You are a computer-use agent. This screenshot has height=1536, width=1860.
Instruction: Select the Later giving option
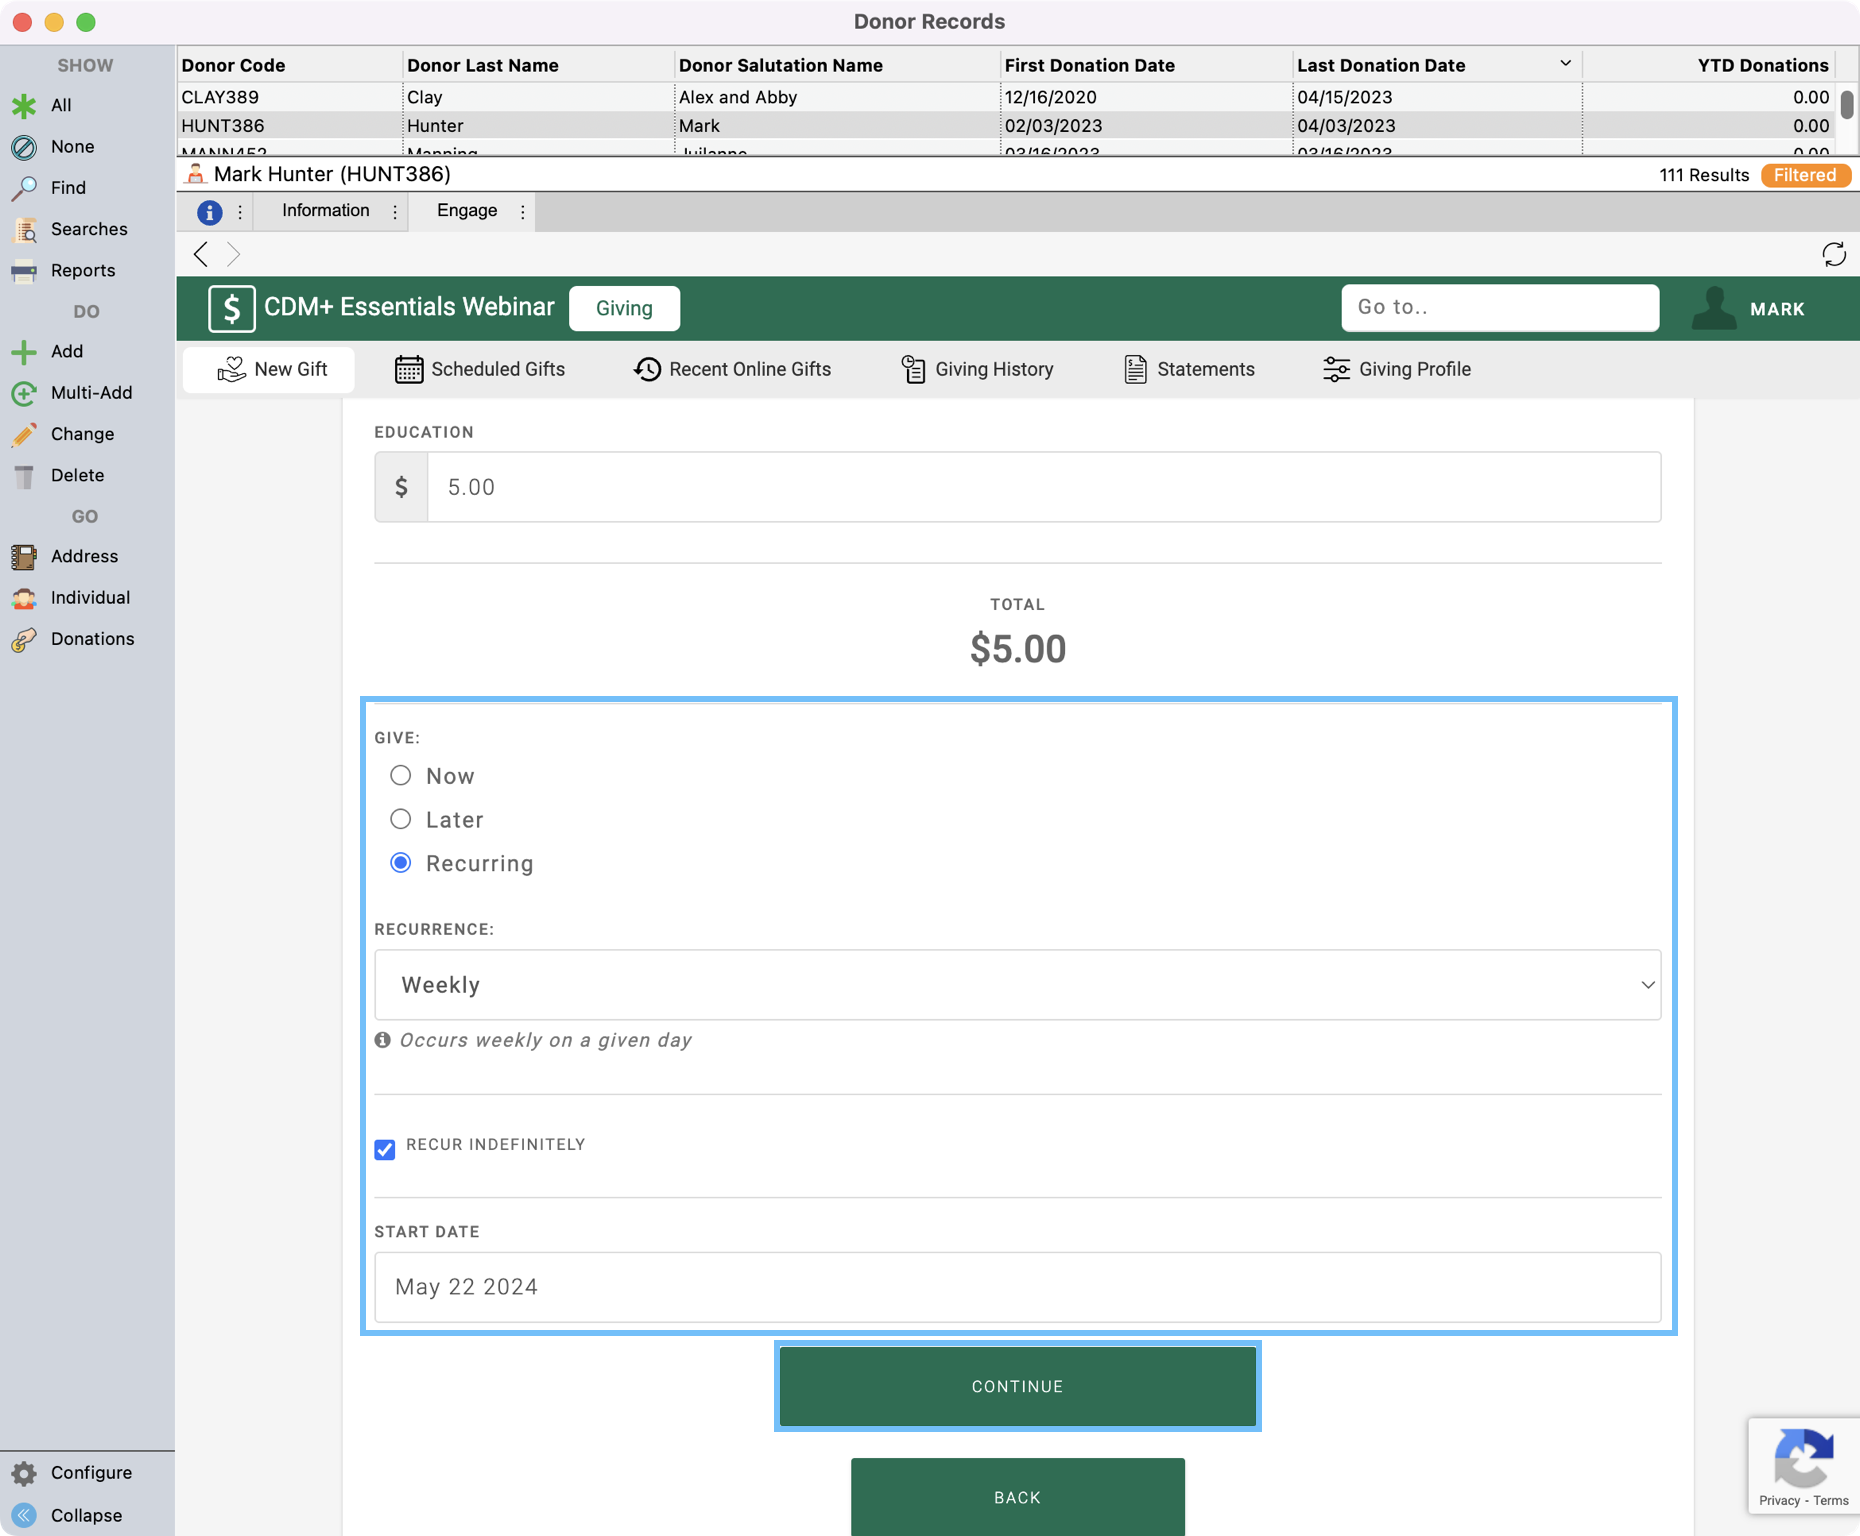point(401,820)
